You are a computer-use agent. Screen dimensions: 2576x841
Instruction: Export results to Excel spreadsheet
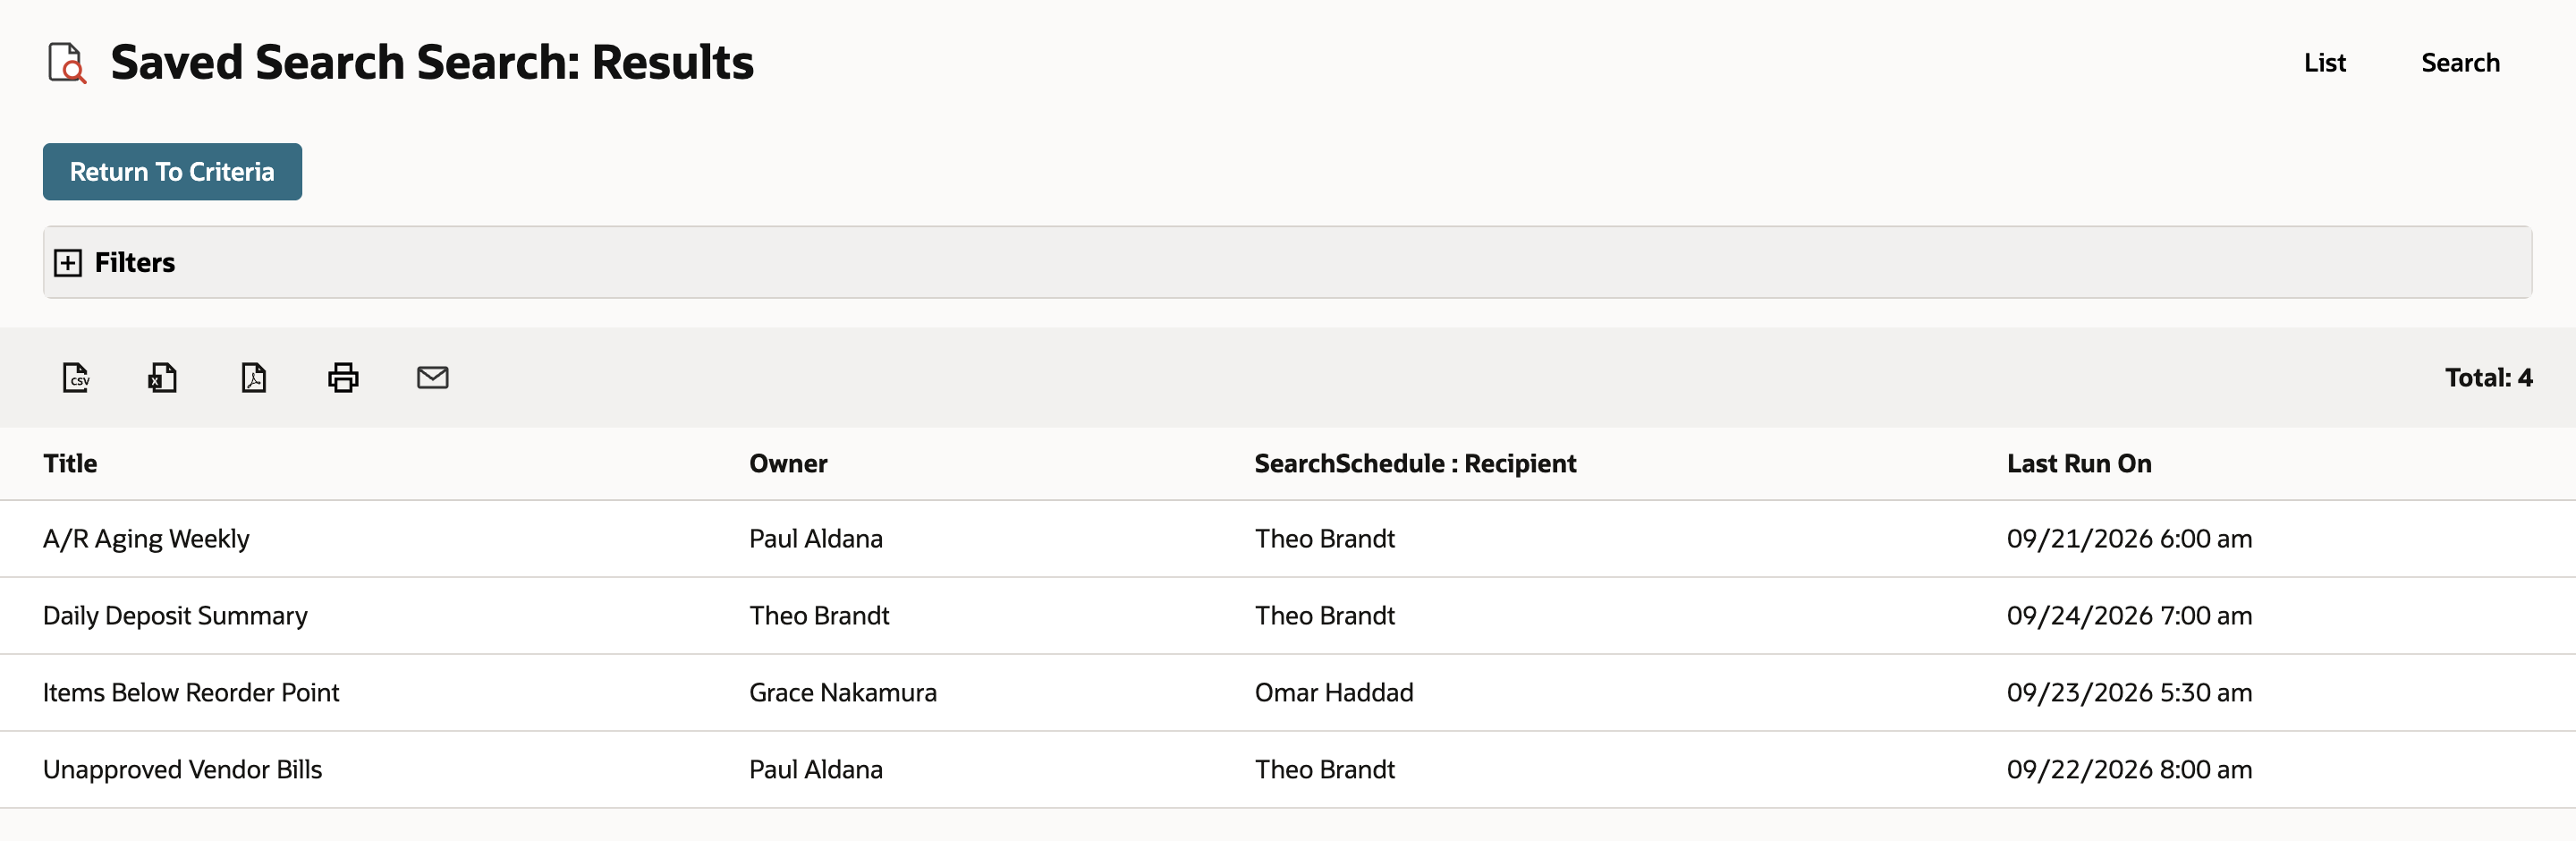pyautogui.click(x=162, y=377)
